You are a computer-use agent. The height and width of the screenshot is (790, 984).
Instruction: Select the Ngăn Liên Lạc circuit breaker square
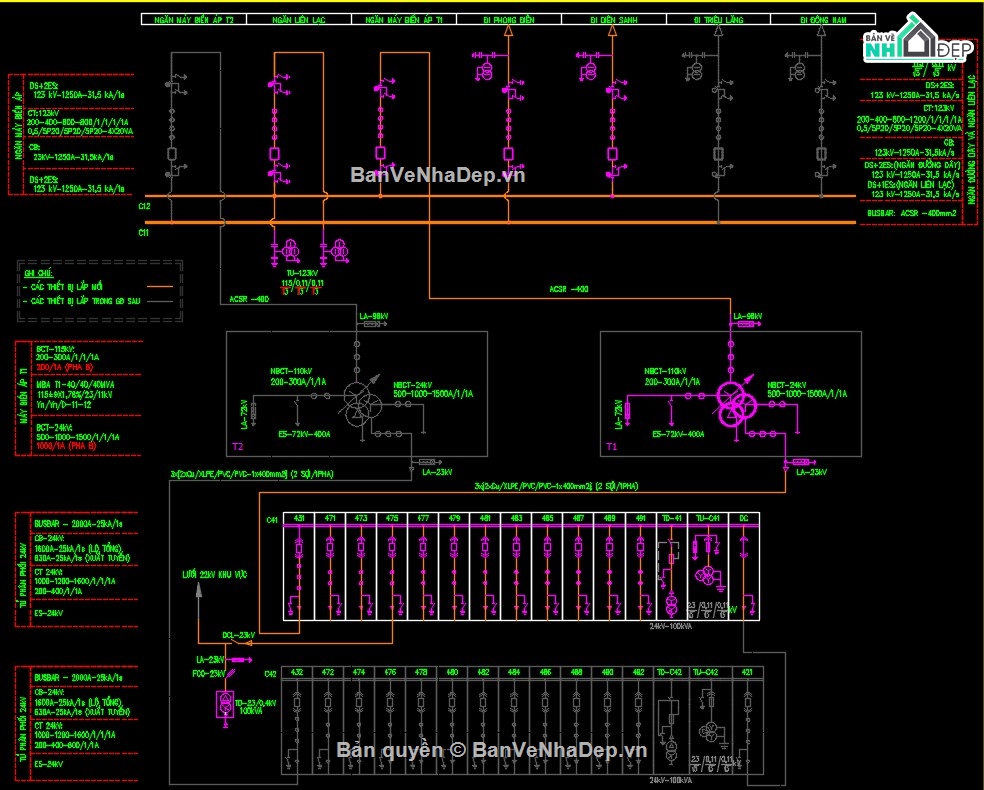point(274,153)
